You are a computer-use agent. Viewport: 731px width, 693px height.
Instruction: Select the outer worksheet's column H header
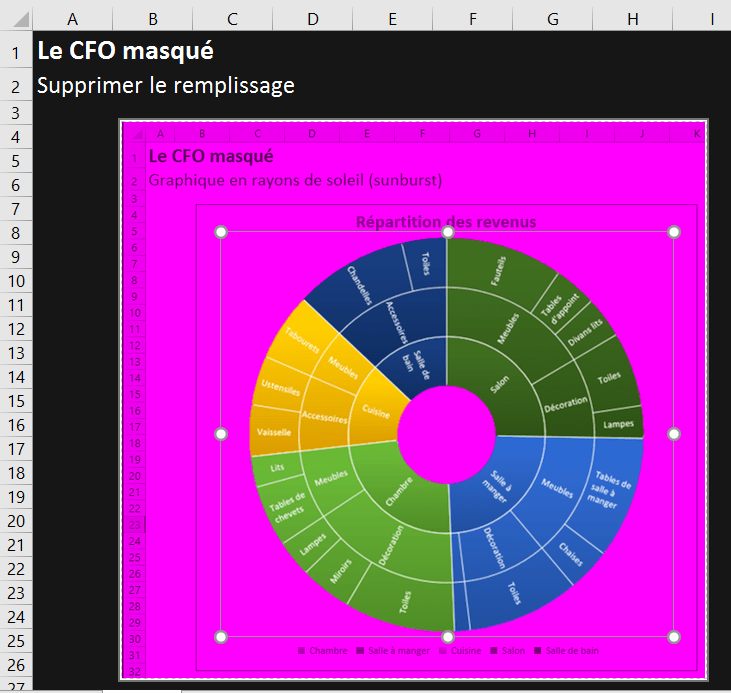coord(632,18)
